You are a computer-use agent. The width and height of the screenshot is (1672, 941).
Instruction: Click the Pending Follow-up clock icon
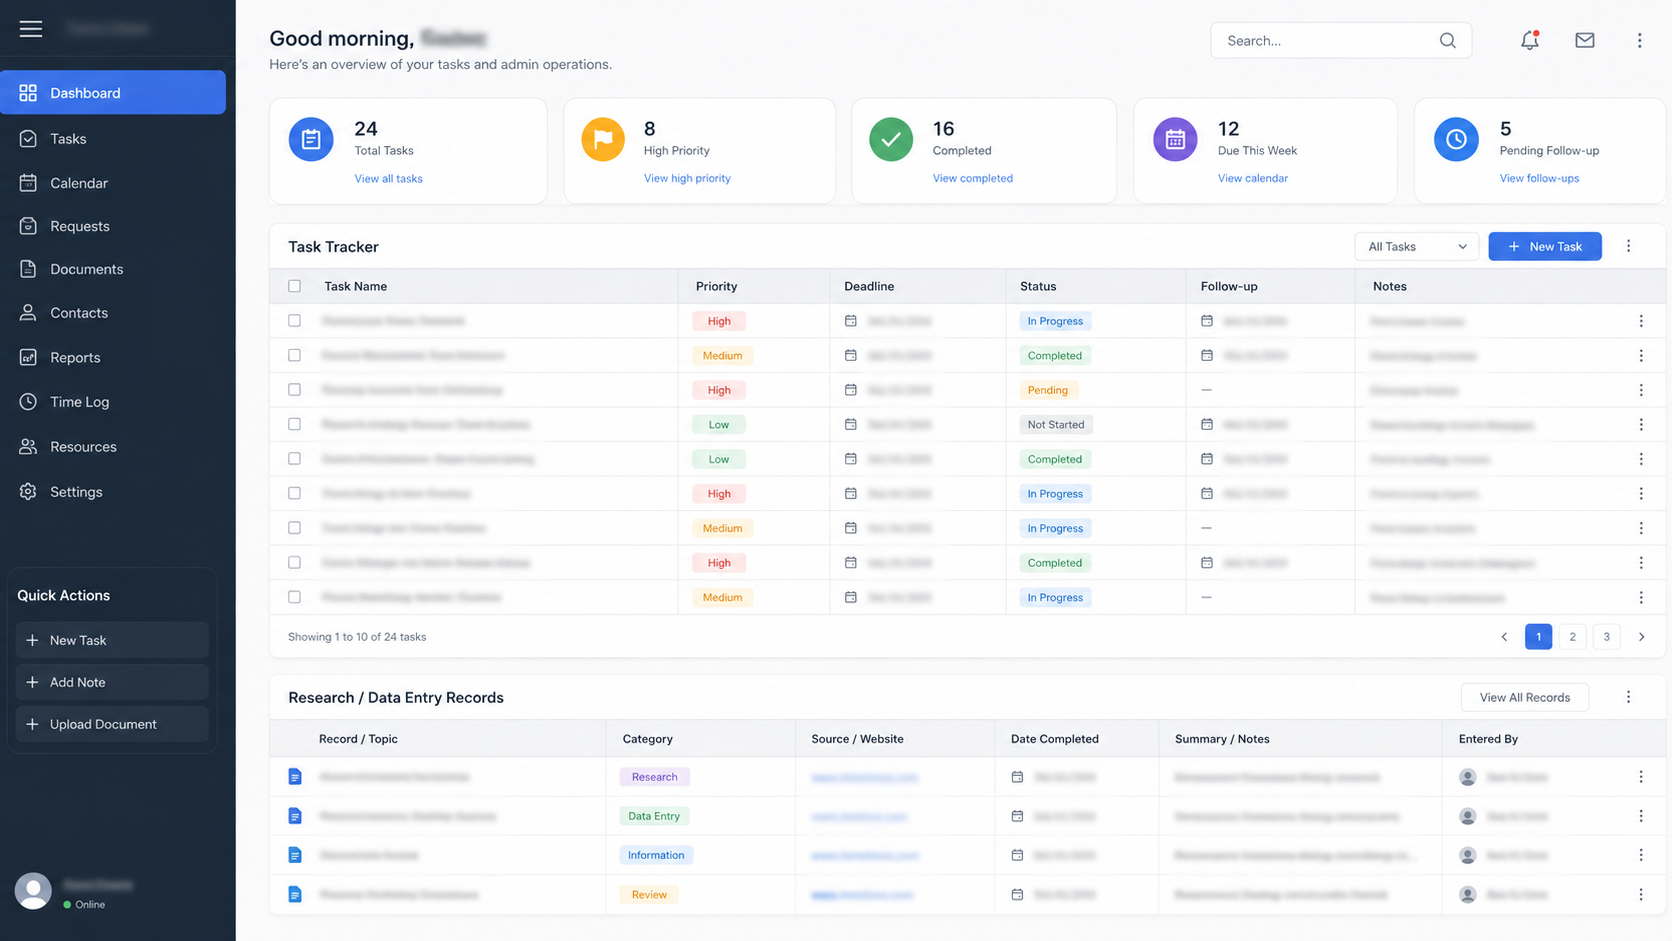(1456, 139)
